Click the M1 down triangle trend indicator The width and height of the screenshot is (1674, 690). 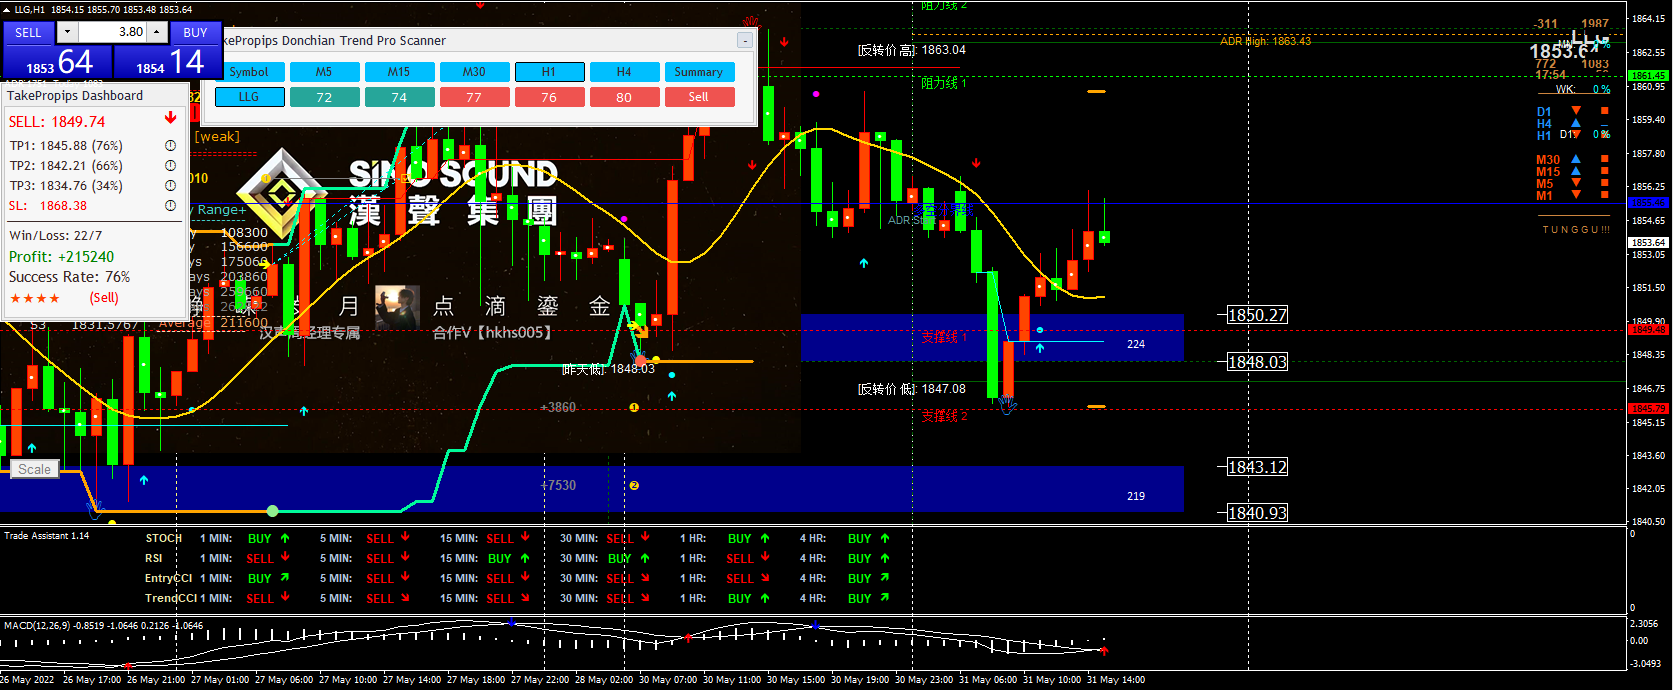tap(1576, 195)
